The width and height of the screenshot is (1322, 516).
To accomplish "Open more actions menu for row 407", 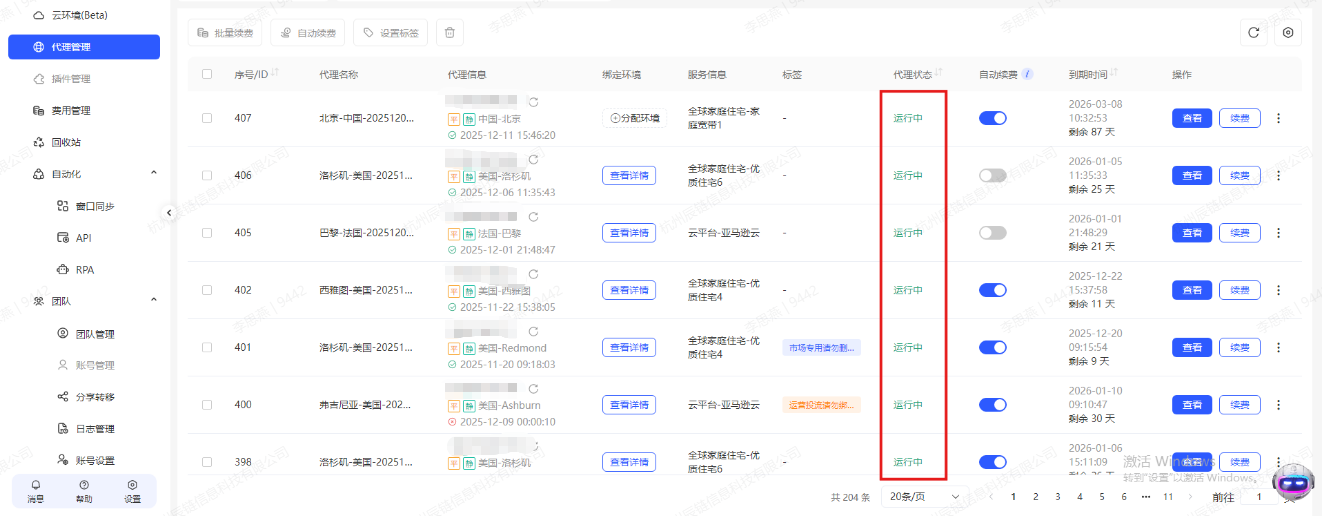I will click(x=1278, y=118).
